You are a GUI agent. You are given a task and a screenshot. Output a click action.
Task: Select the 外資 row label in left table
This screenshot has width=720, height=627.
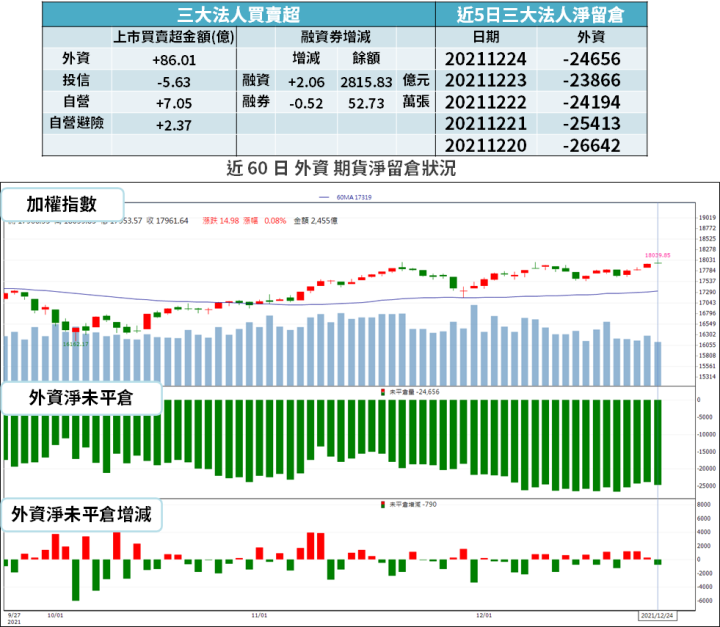coord(76,58)
